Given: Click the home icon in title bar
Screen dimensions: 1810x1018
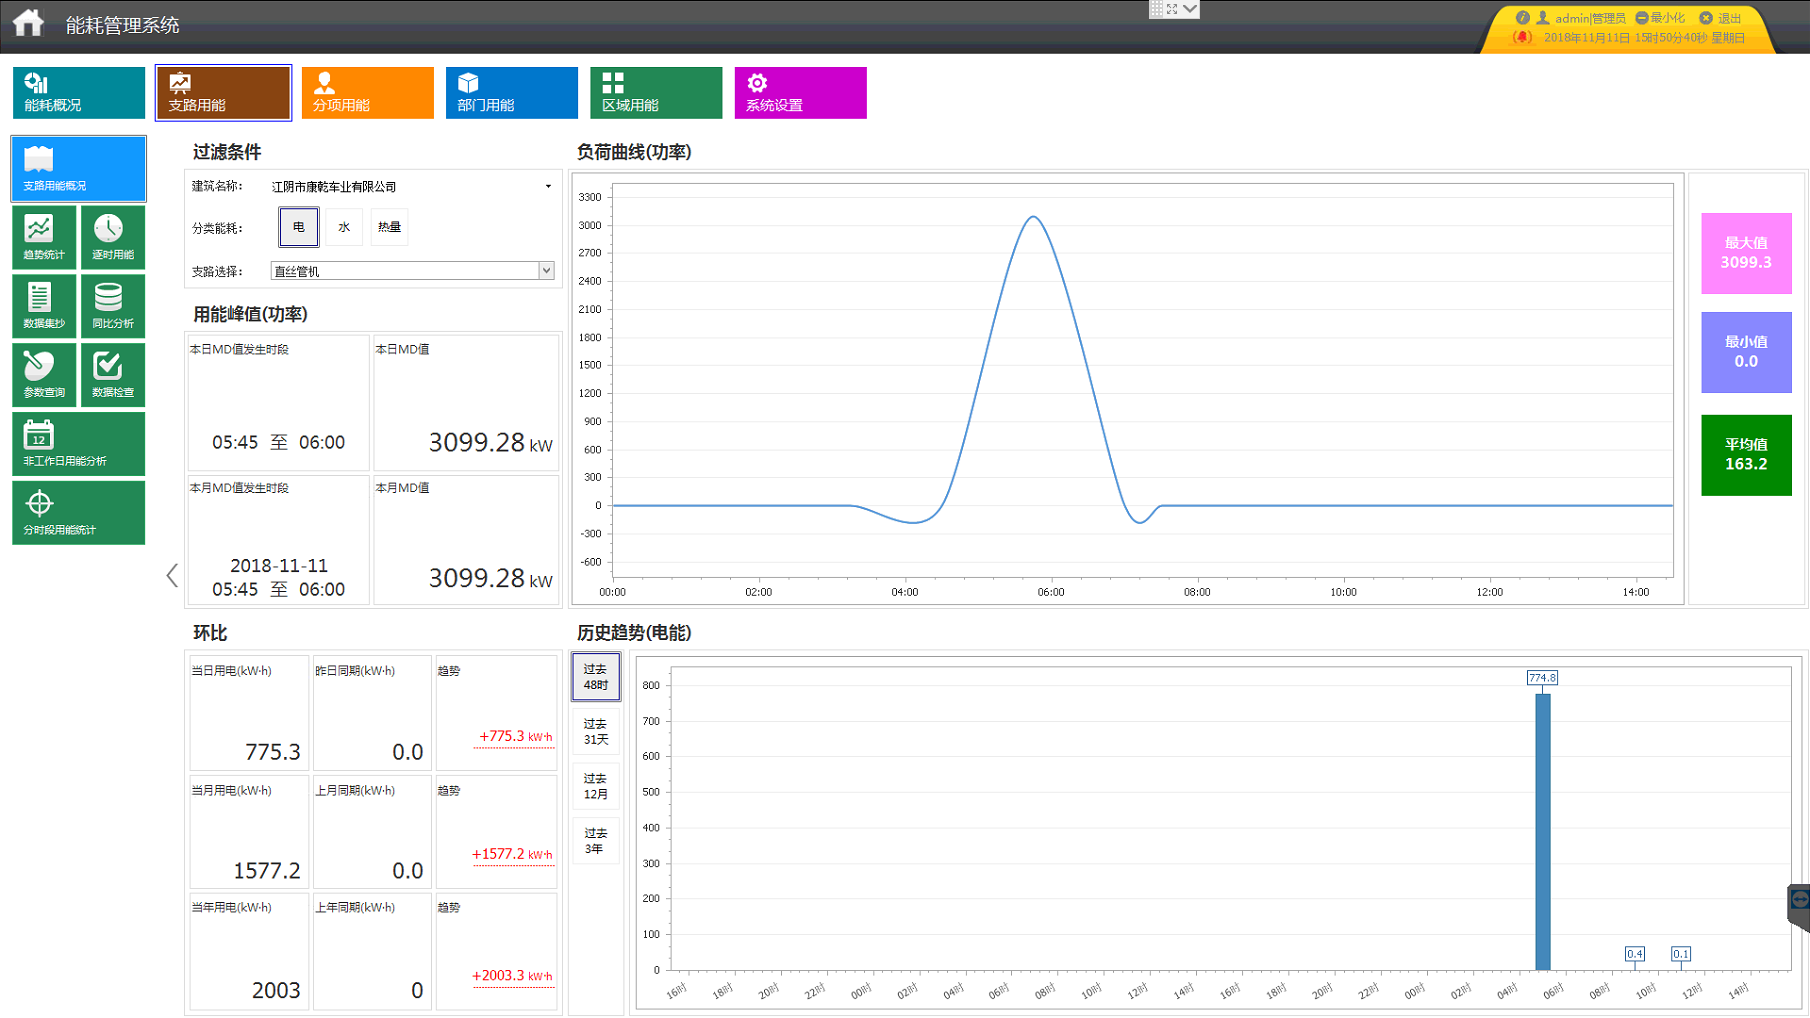Looking at the screenshot, I should [x=28, y=23].
